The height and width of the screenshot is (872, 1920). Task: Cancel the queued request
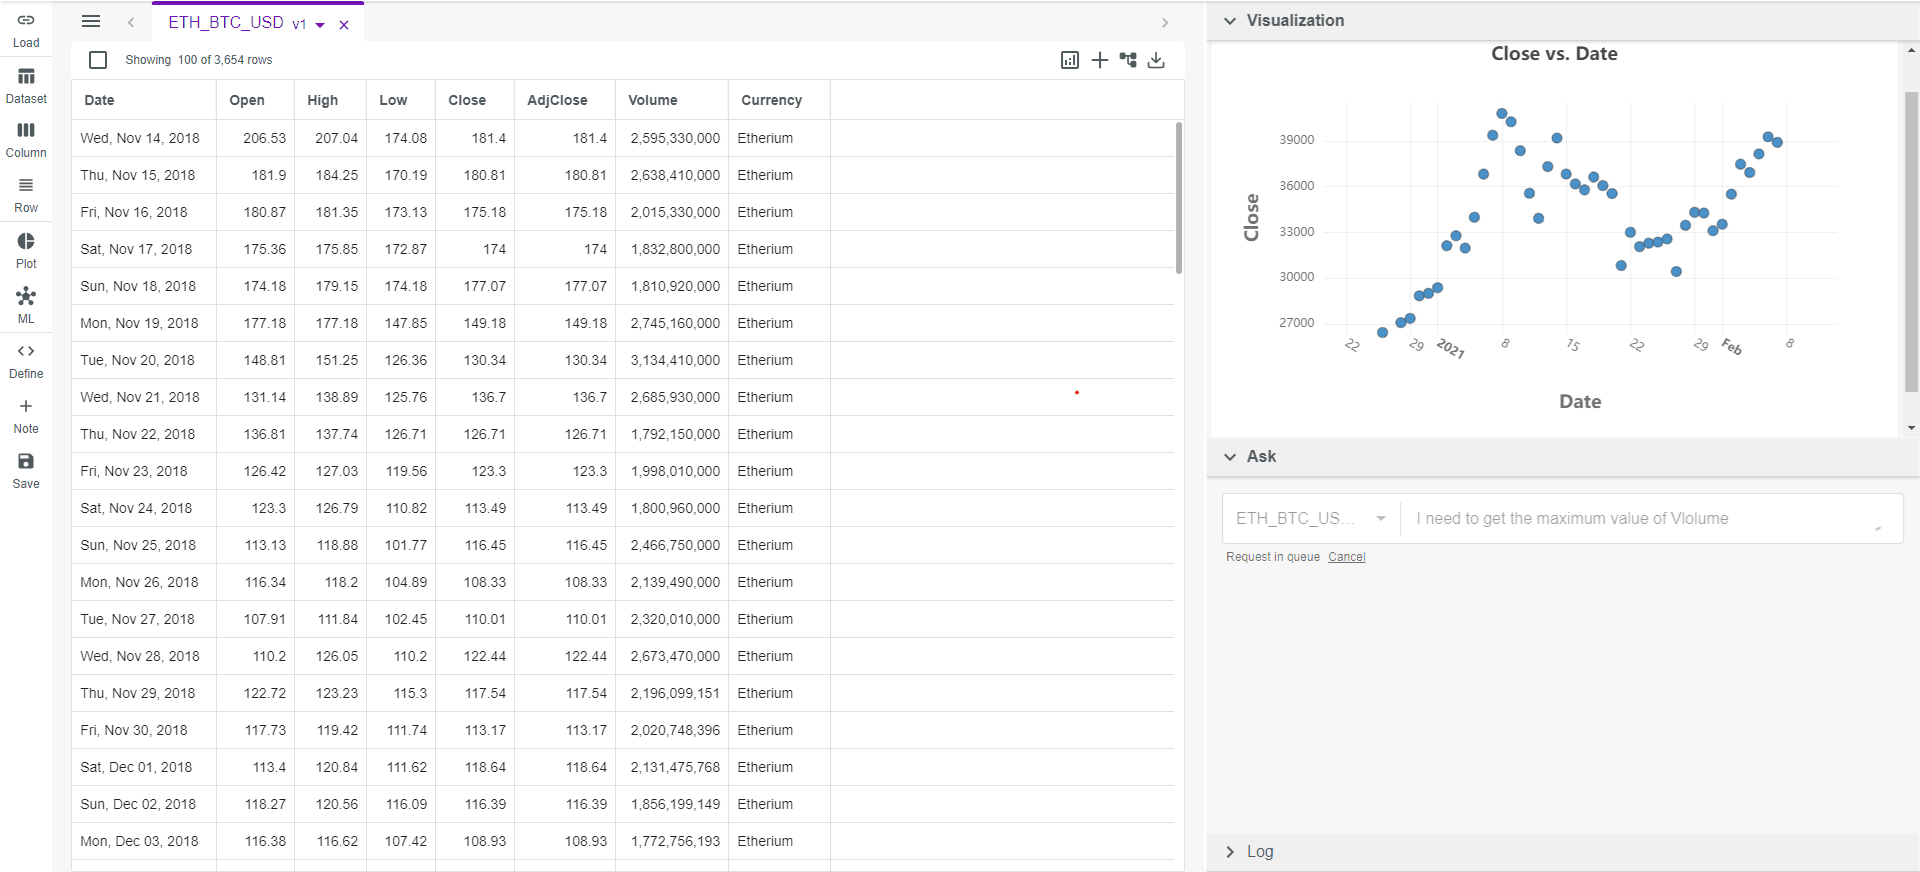1346,557
